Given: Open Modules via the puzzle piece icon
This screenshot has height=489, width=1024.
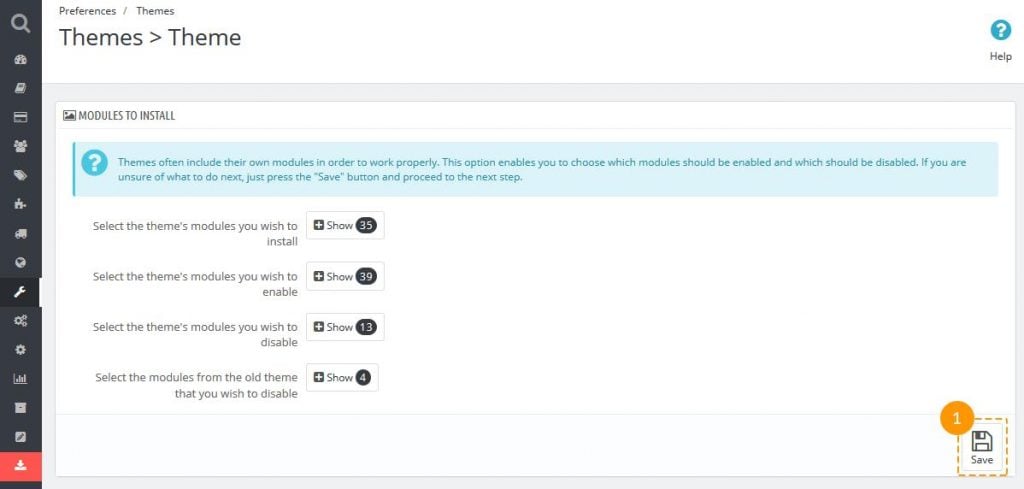Looking at the screenshot, I should click(20, 204).
